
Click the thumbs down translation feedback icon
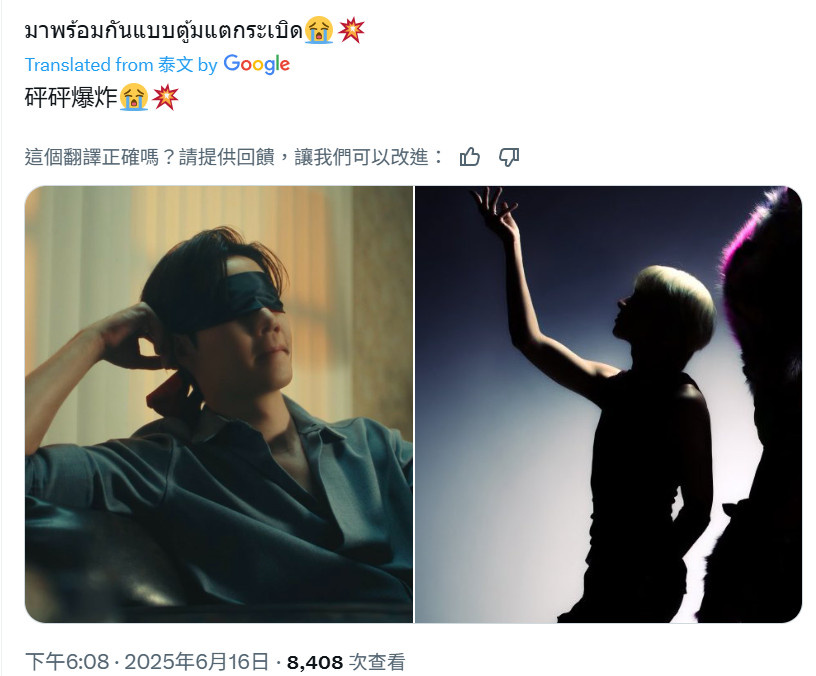point(509,157)
